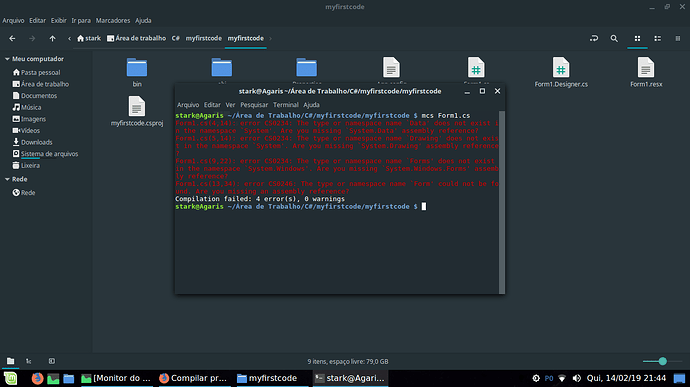Hide sidebar toggle button

pyautogui.click(x=52, y=361)
